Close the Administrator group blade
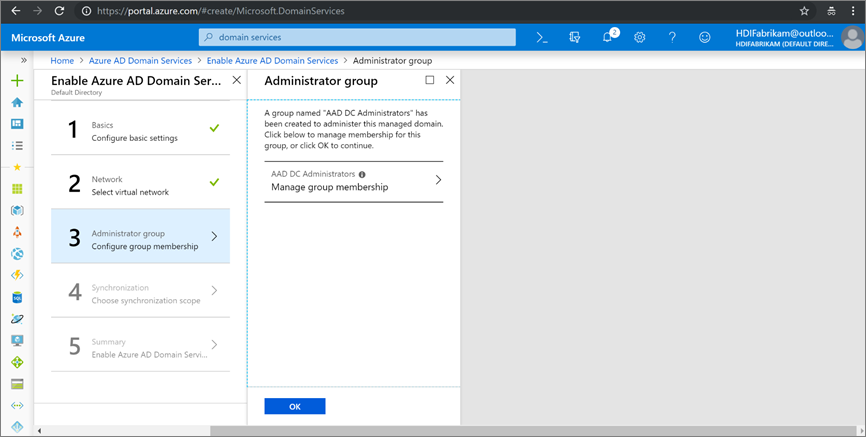Screen dimensions: 866x437 click(x=450, y=80)
